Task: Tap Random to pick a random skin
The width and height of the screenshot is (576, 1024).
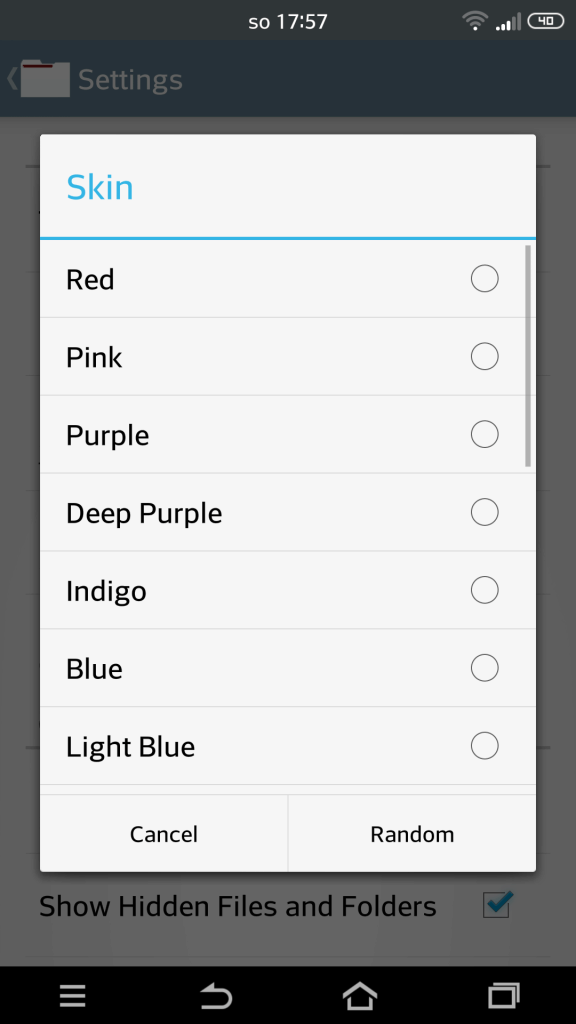Action: click(412, 834)
